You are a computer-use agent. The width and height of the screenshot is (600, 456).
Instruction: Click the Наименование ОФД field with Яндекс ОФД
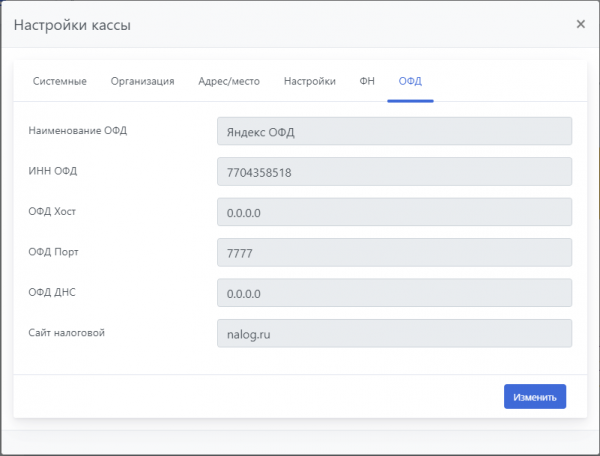point(394,131)
